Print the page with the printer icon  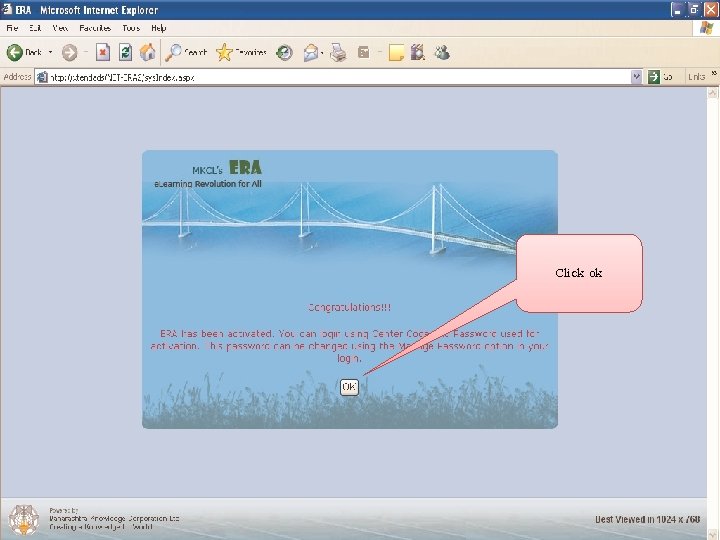point(339,52)
